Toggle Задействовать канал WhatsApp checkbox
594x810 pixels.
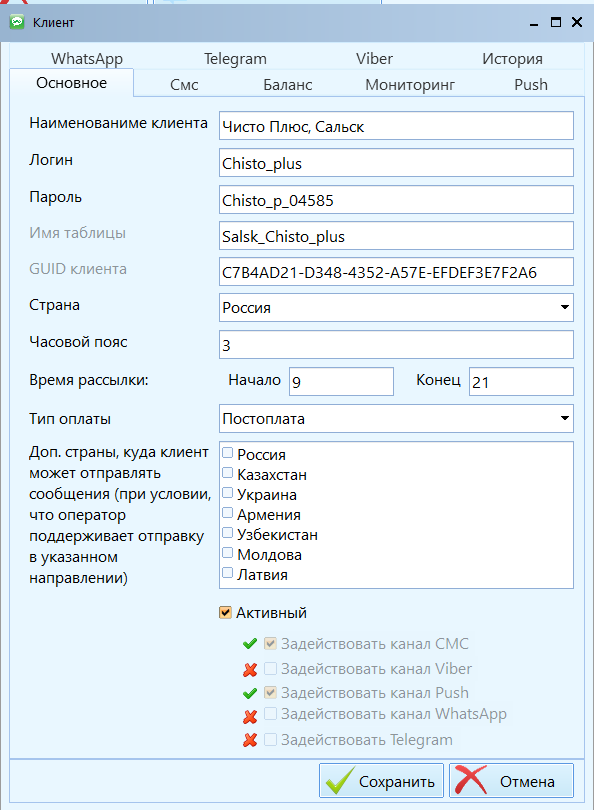pyautogui.click(x=270, y=714)
